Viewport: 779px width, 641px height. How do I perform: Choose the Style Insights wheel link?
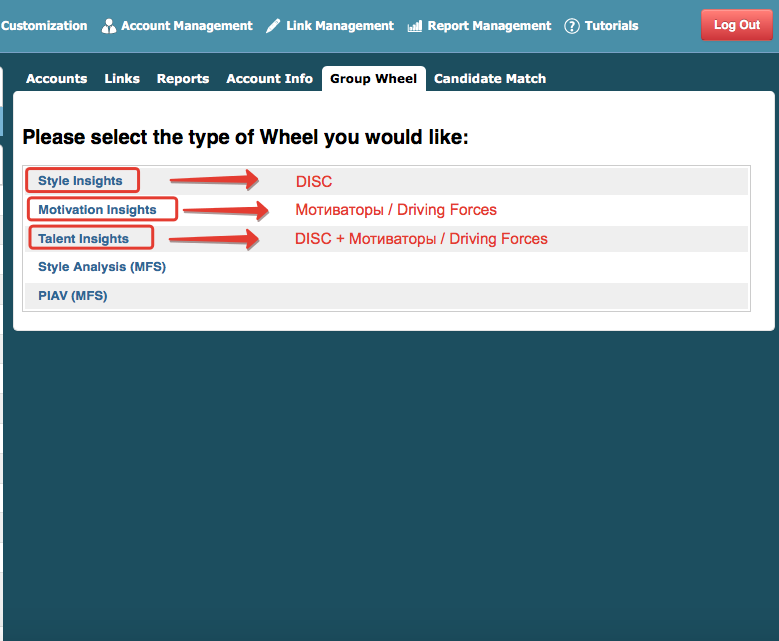tap(80, 181)
